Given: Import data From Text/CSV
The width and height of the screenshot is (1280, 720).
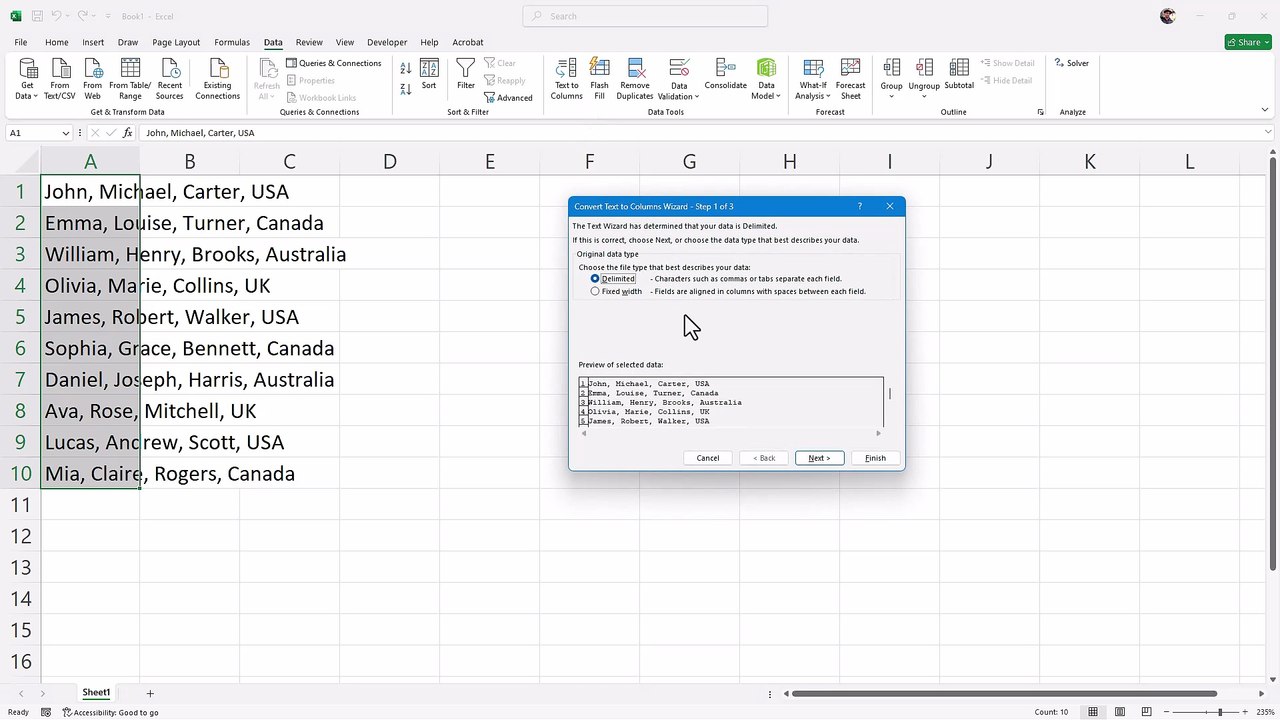Looking at the screenshot, I should [60, 78].
